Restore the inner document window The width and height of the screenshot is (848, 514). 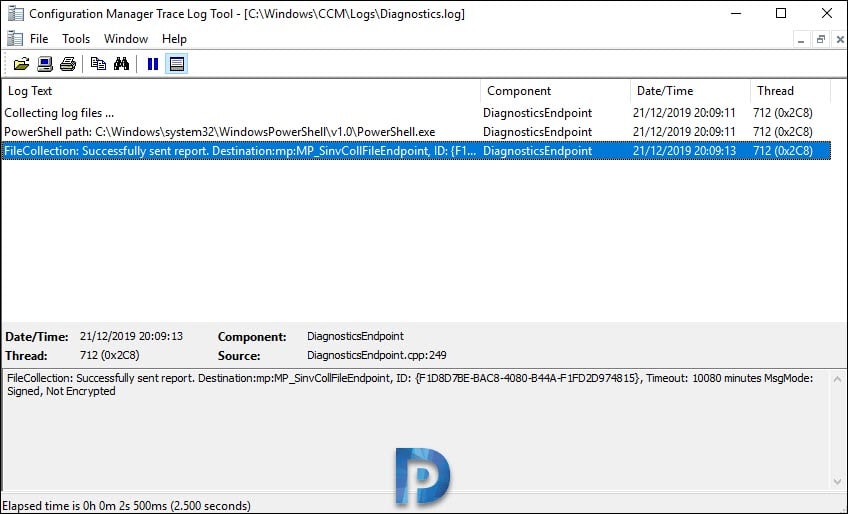click(820, 39)
